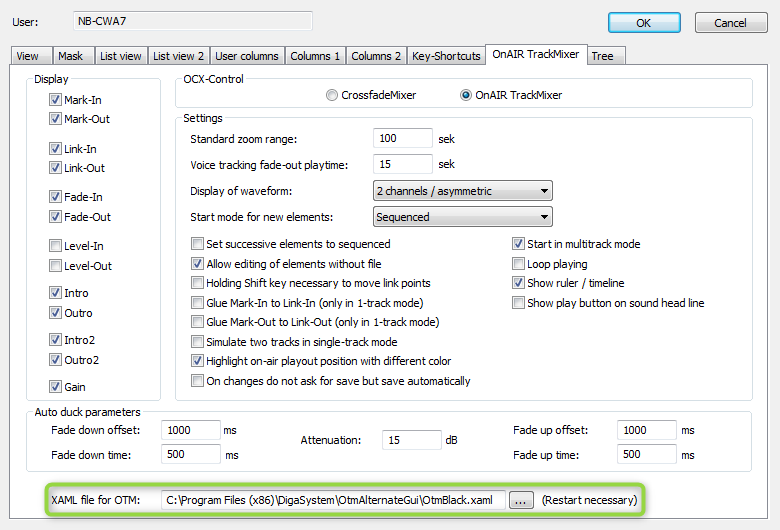Click the Cancel button

729,23
